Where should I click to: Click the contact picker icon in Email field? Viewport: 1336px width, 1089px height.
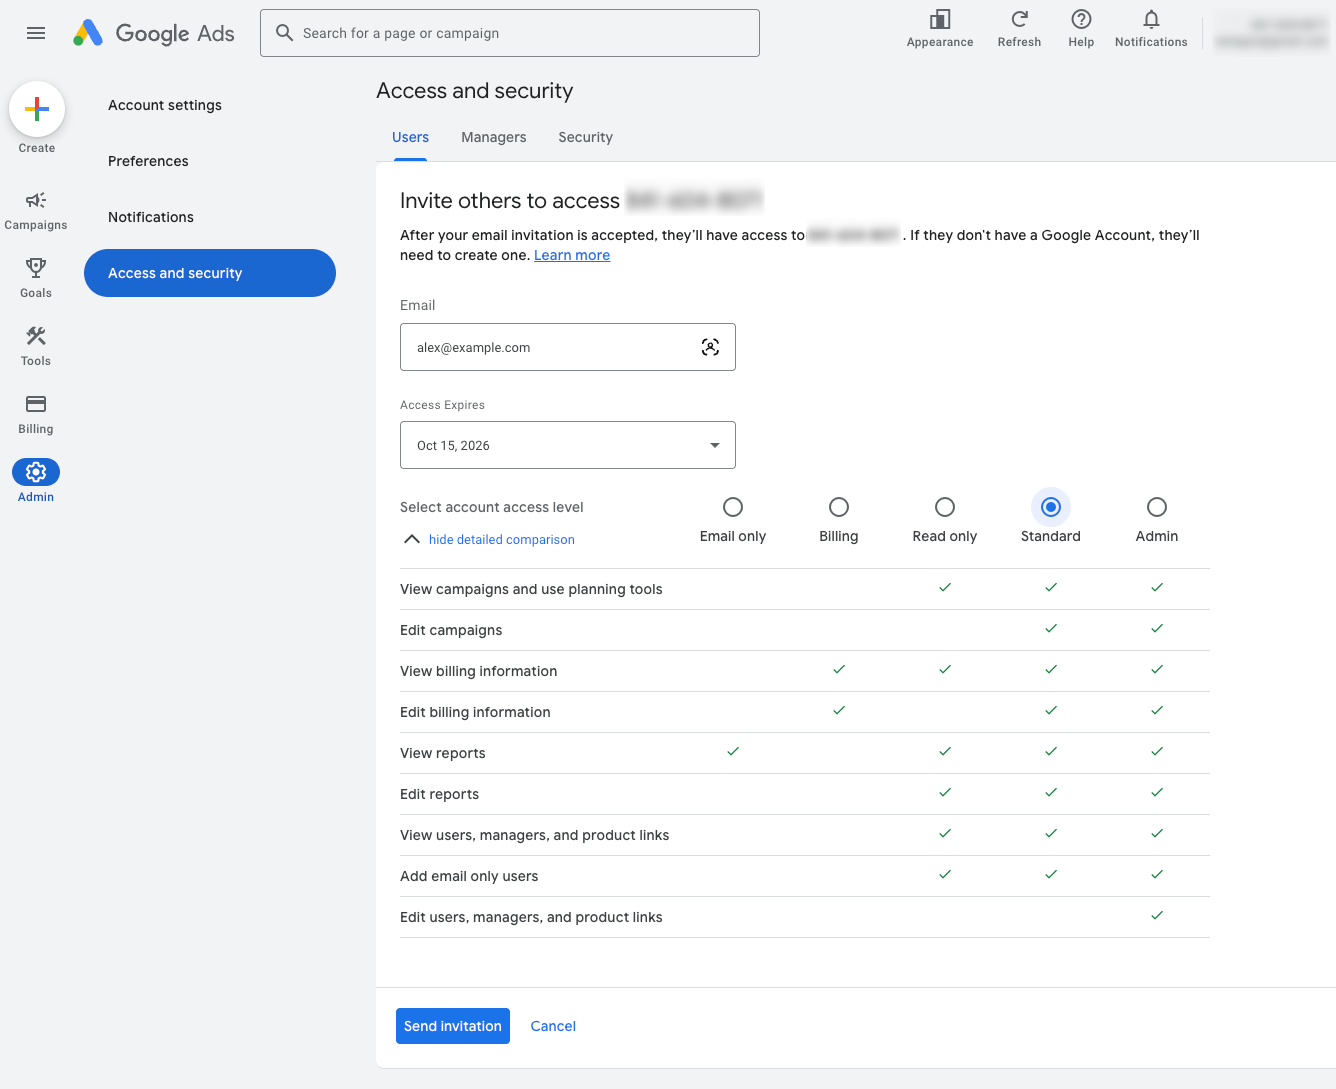click(x=710, y=347)
